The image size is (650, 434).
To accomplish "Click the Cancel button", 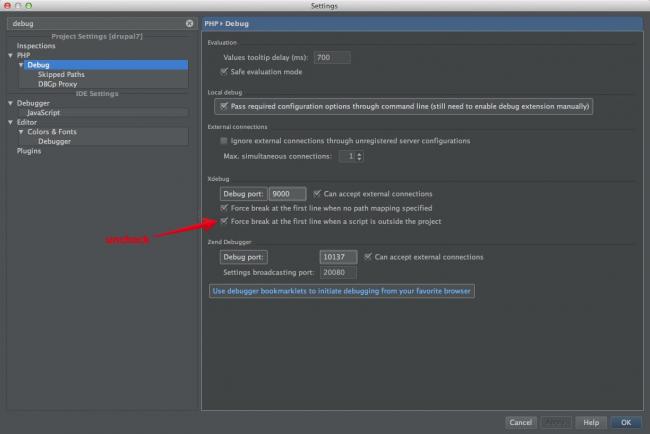I will [521, 422].
